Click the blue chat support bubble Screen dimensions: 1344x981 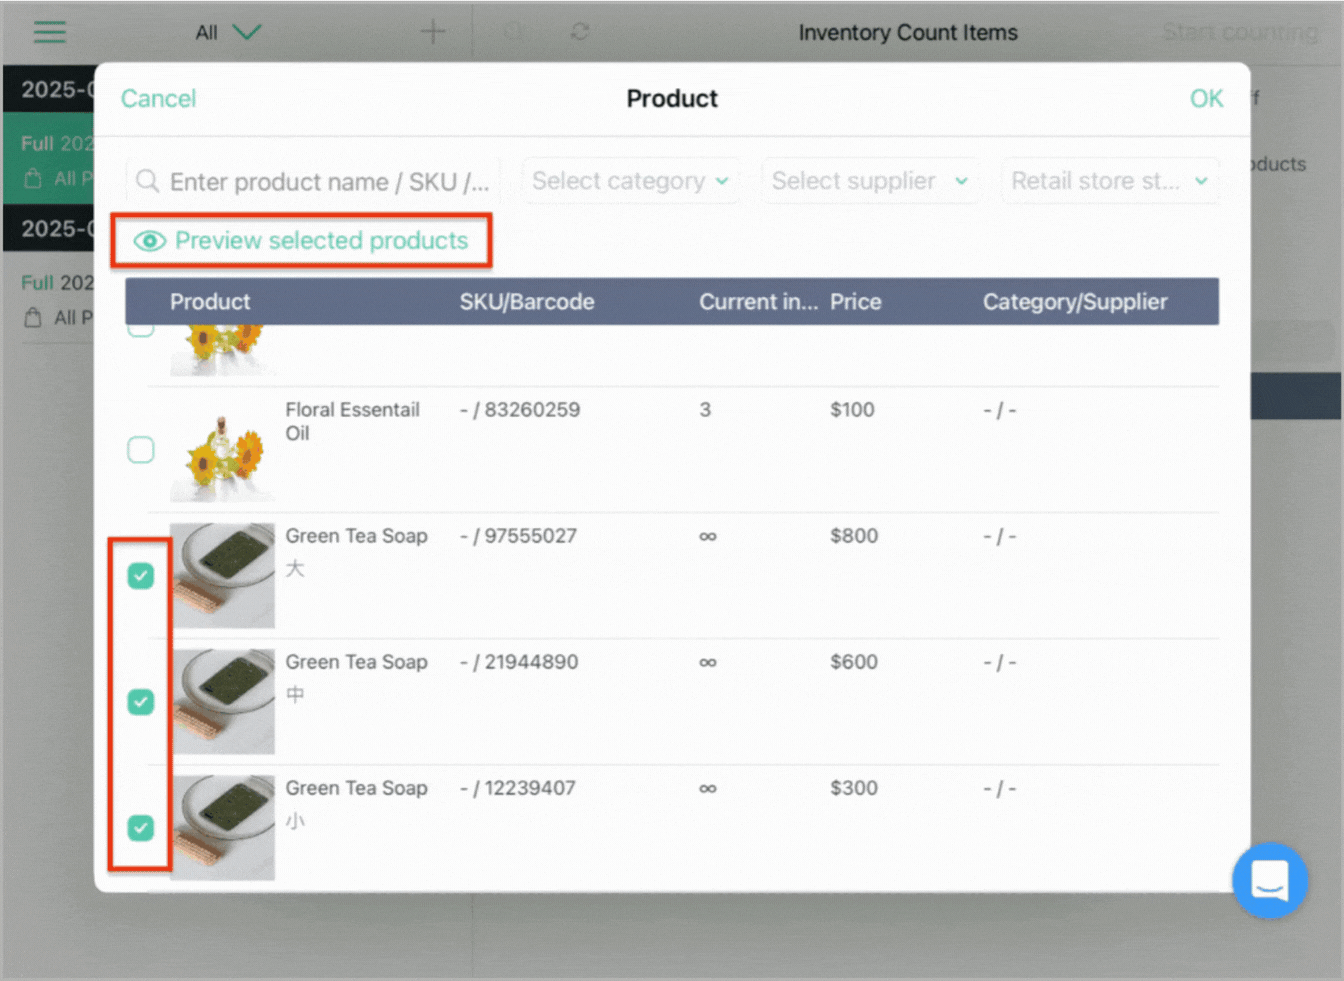pyautogui.click(x=1270, y=881)
